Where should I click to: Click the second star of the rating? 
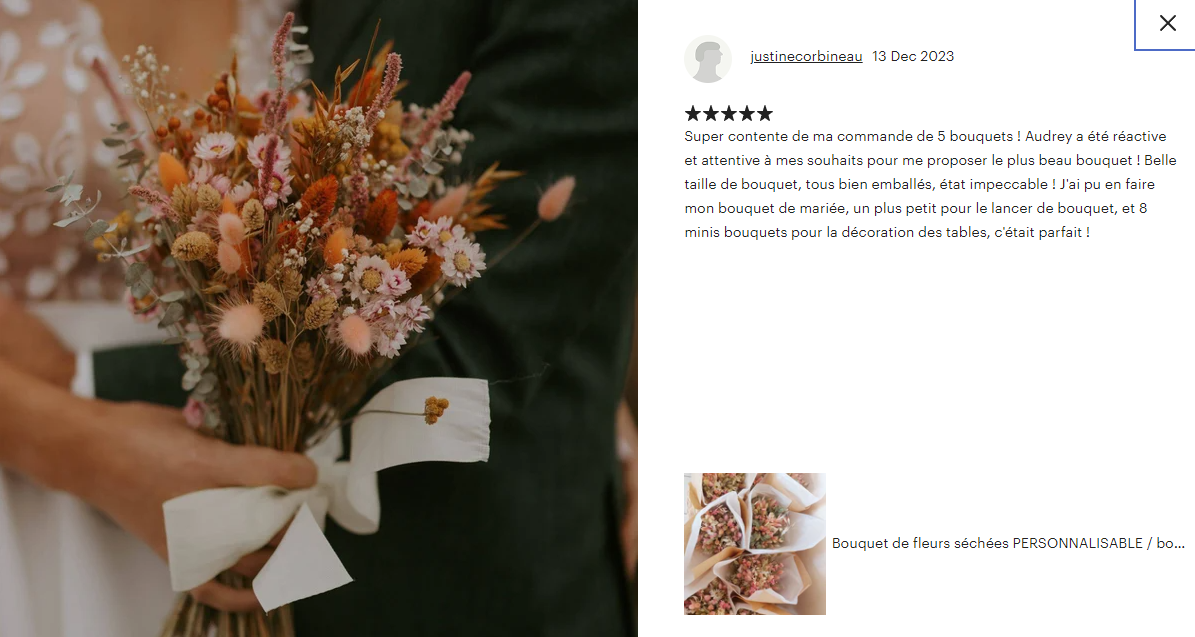point(710,114)
